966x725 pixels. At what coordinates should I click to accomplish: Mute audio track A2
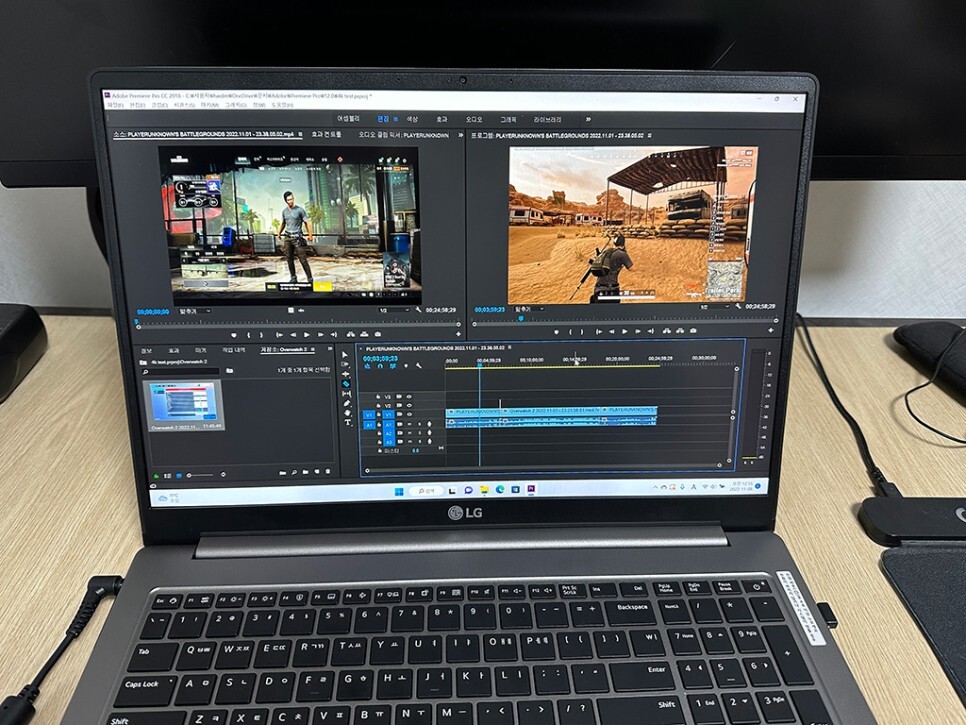(410, 433)
